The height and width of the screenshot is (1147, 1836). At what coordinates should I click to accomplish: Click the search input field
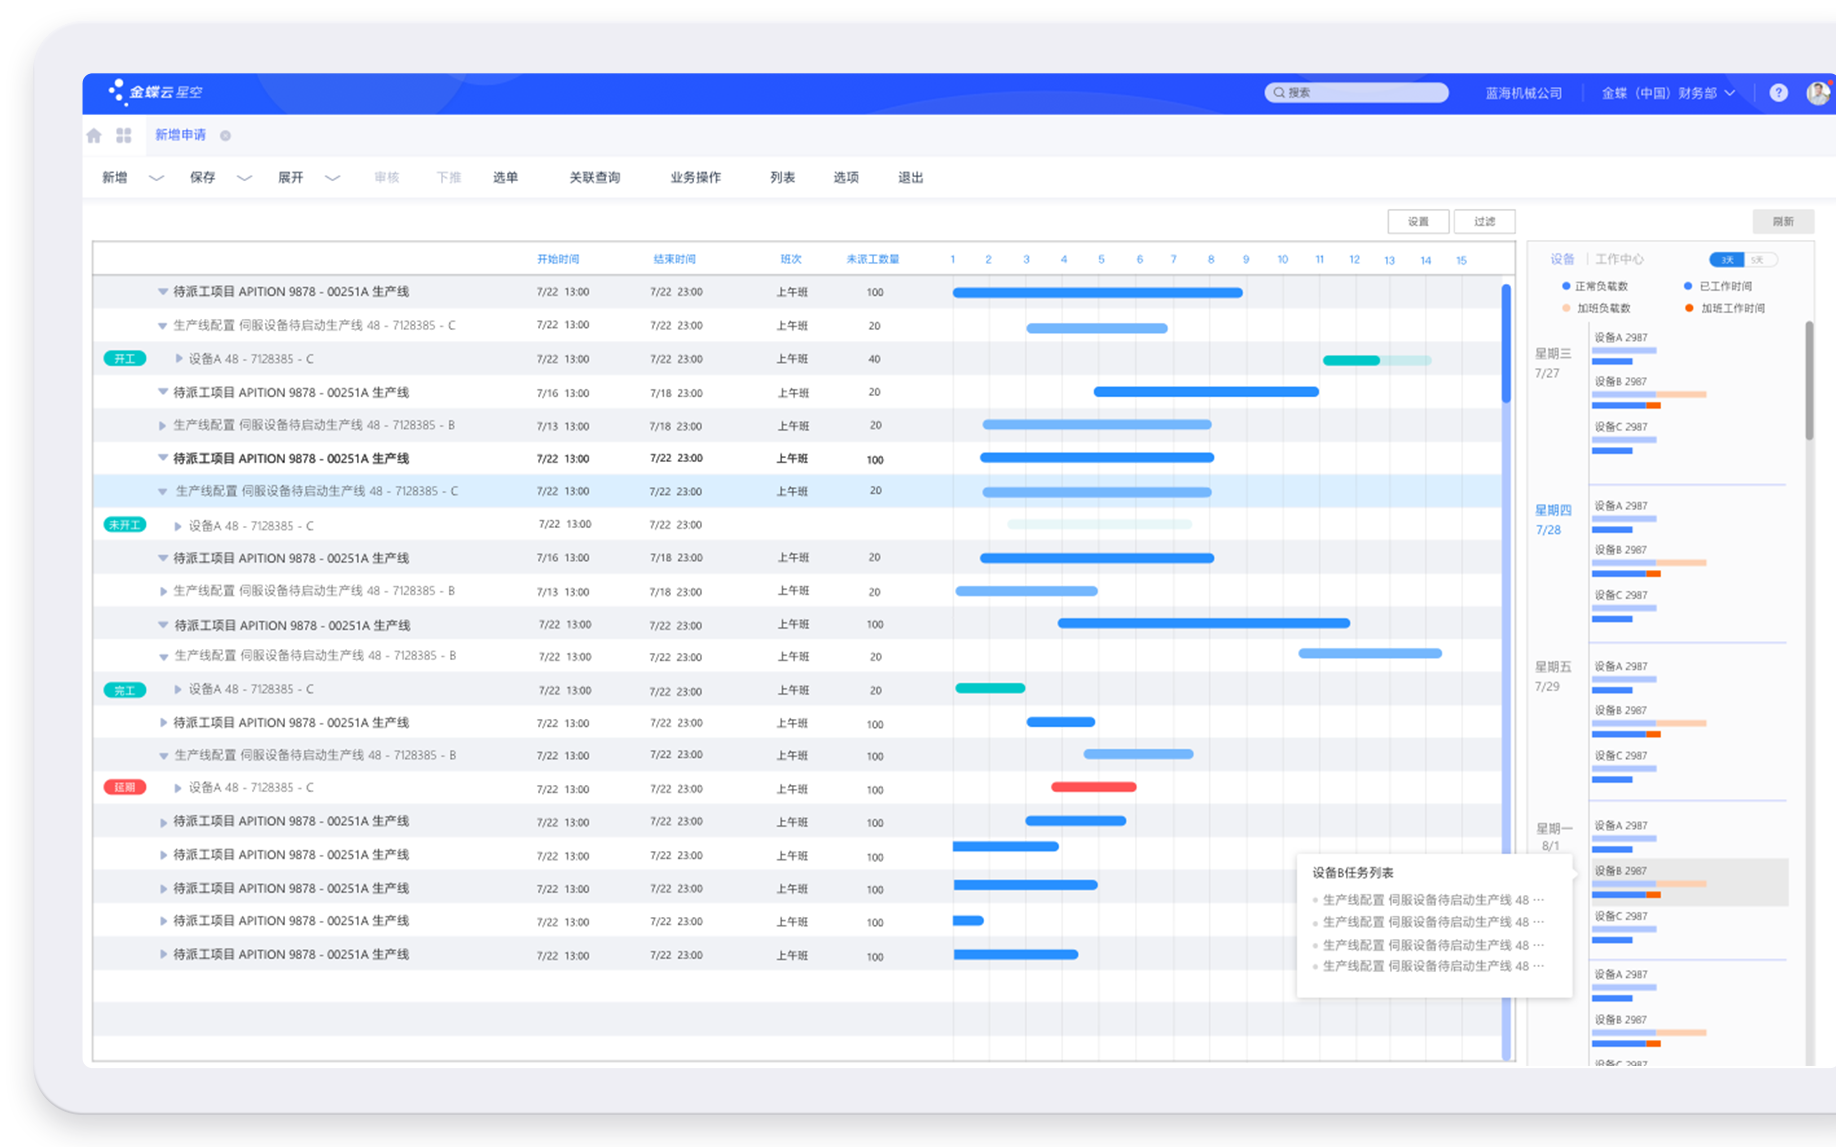coord(1357,93)
